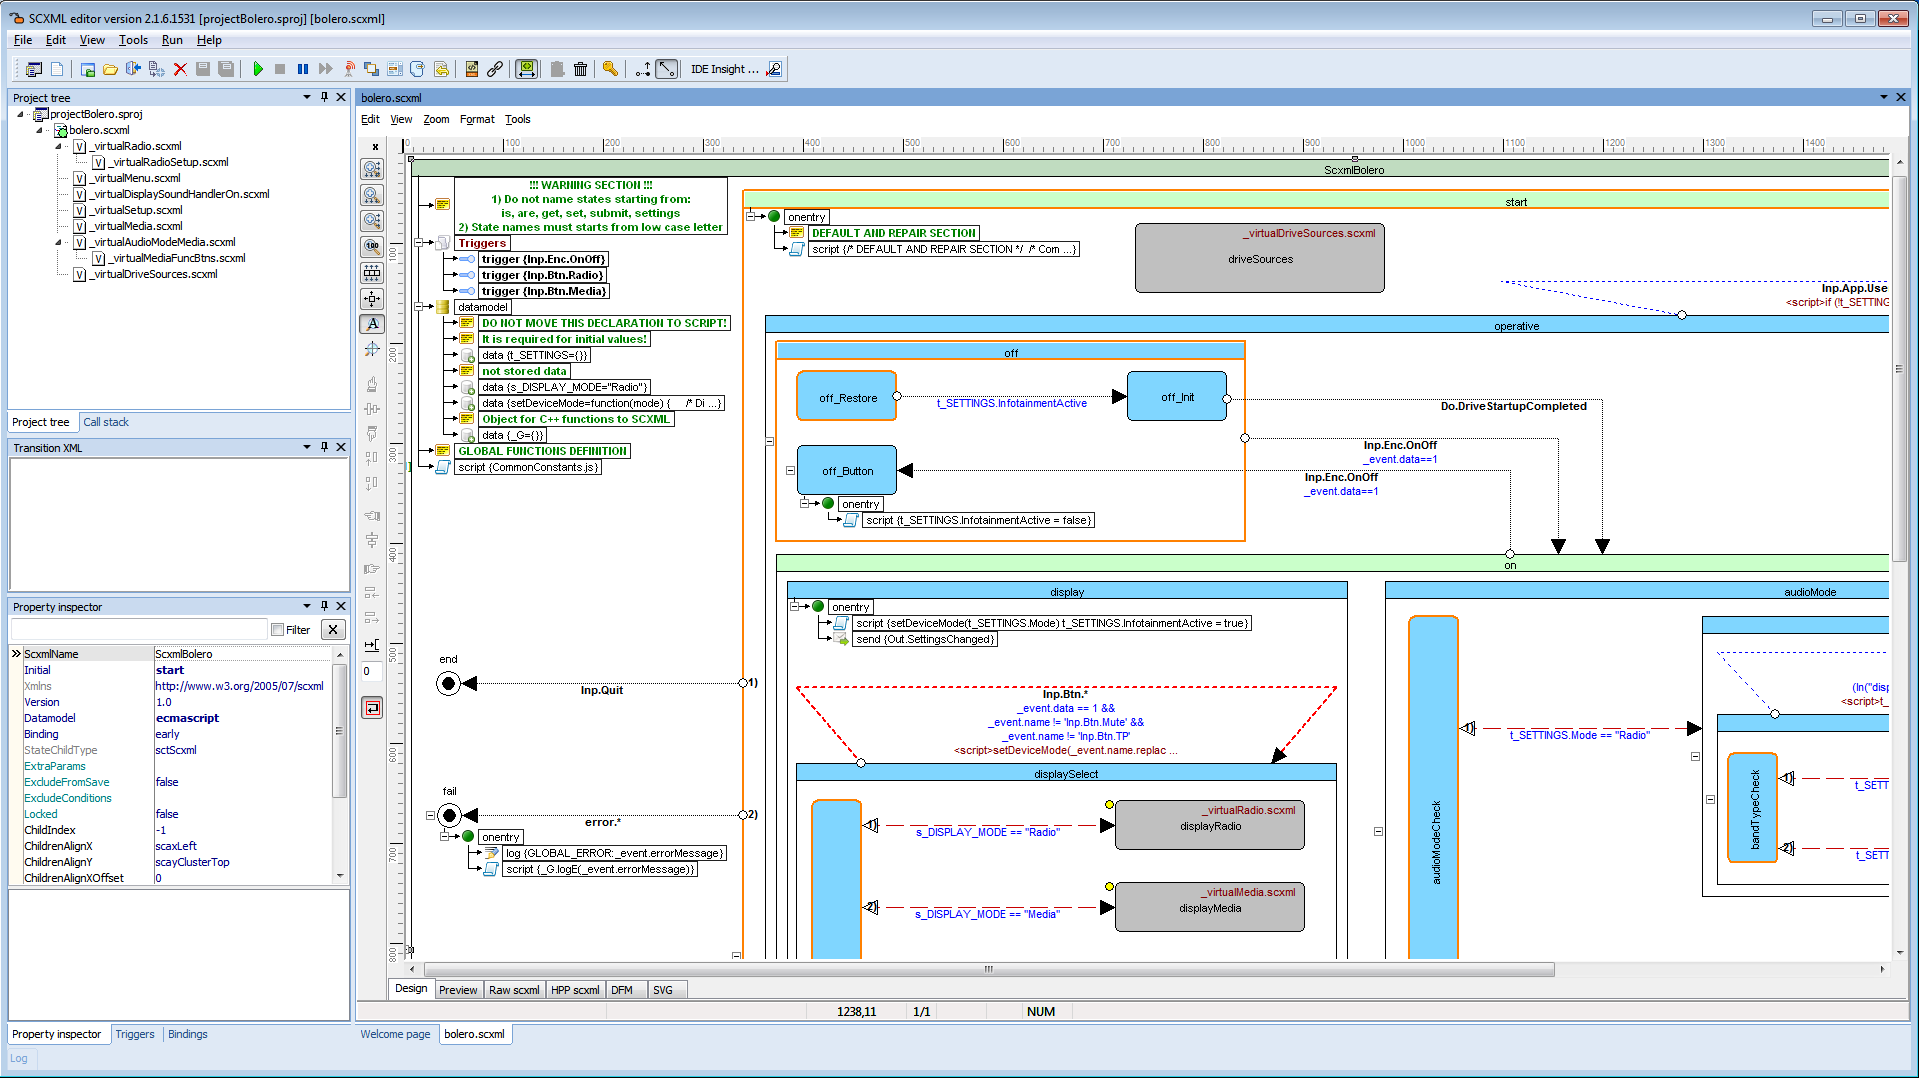
Task: Click the clear filter X button
Action: click(333, 630)
